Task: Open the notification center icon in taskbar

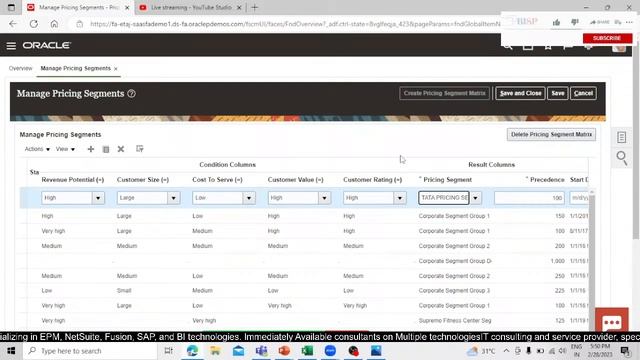Action: pyautogui.click(x=625, y=351)
